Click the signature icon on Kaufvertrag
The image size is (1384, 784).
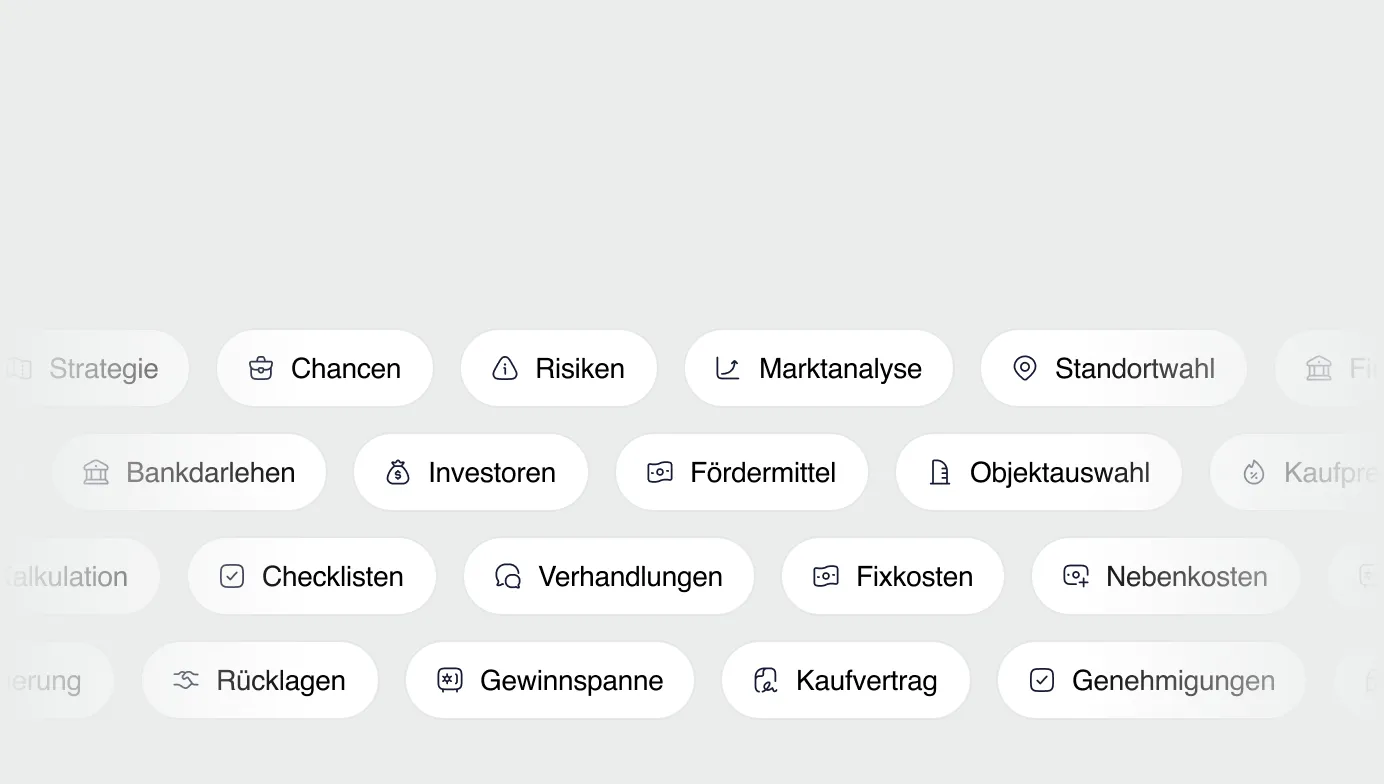(765, 680)
